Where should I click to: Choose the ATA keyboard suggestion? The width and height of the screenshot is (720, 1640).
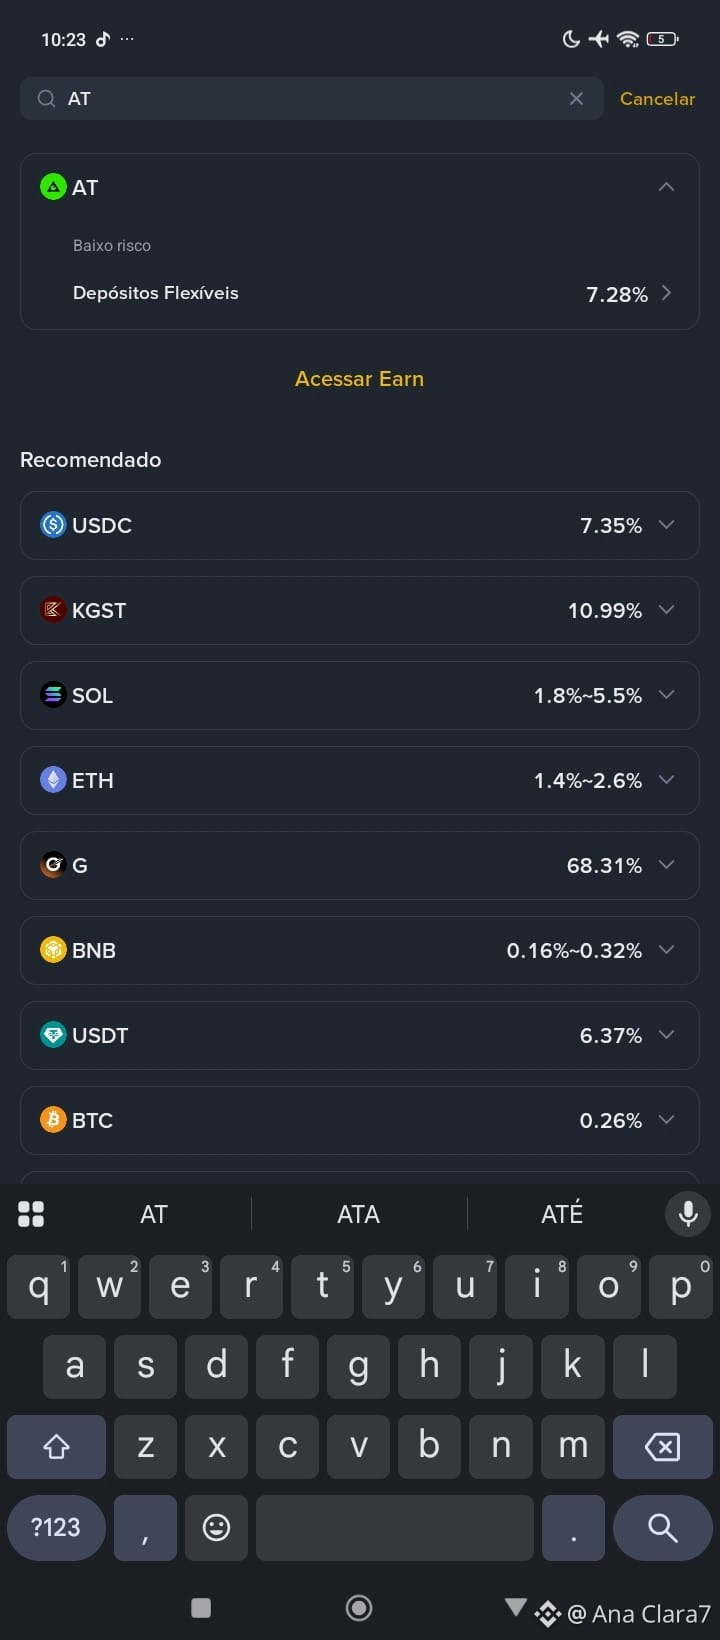(358, 1214)
